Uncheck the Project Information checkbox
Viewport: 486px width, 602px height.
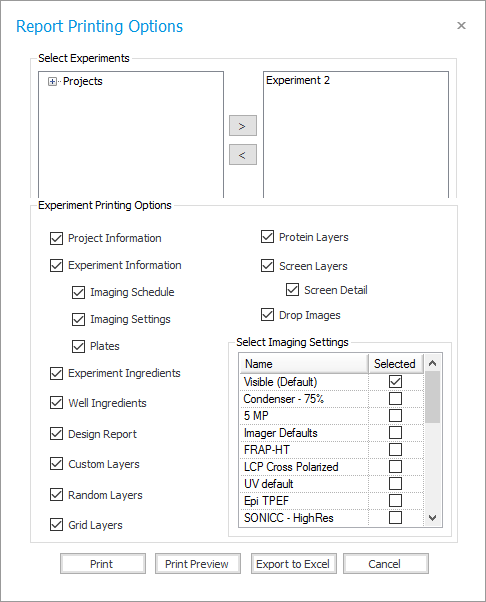pos(56,238)
